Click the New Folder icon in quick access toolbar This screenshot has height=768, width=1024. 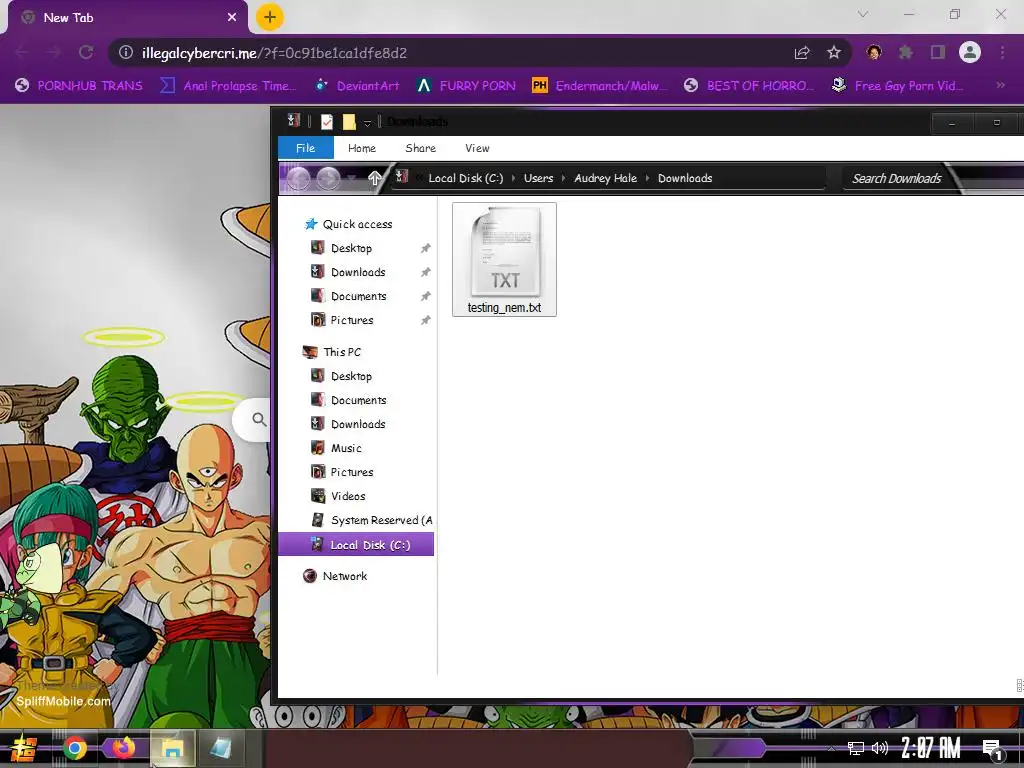349,121
